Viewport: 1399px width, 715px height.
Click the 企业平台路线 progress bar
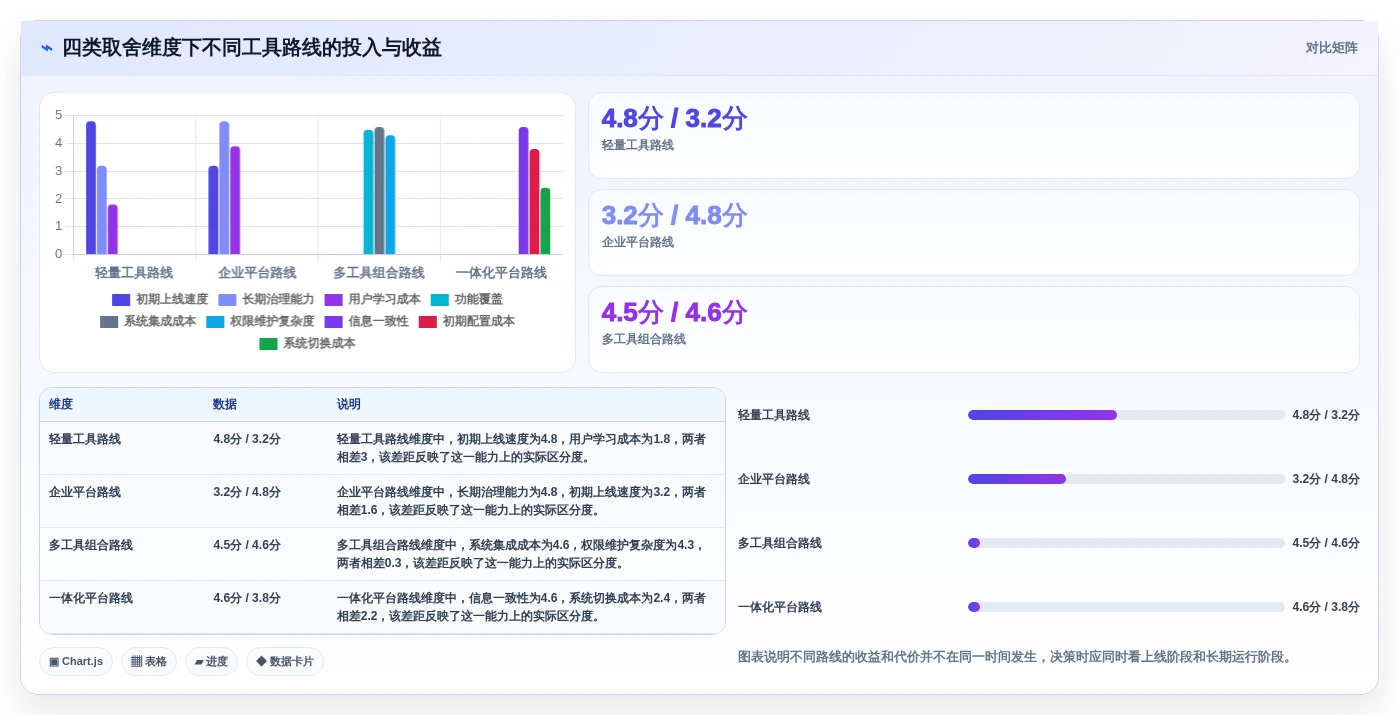click(x=1126, y=479)
